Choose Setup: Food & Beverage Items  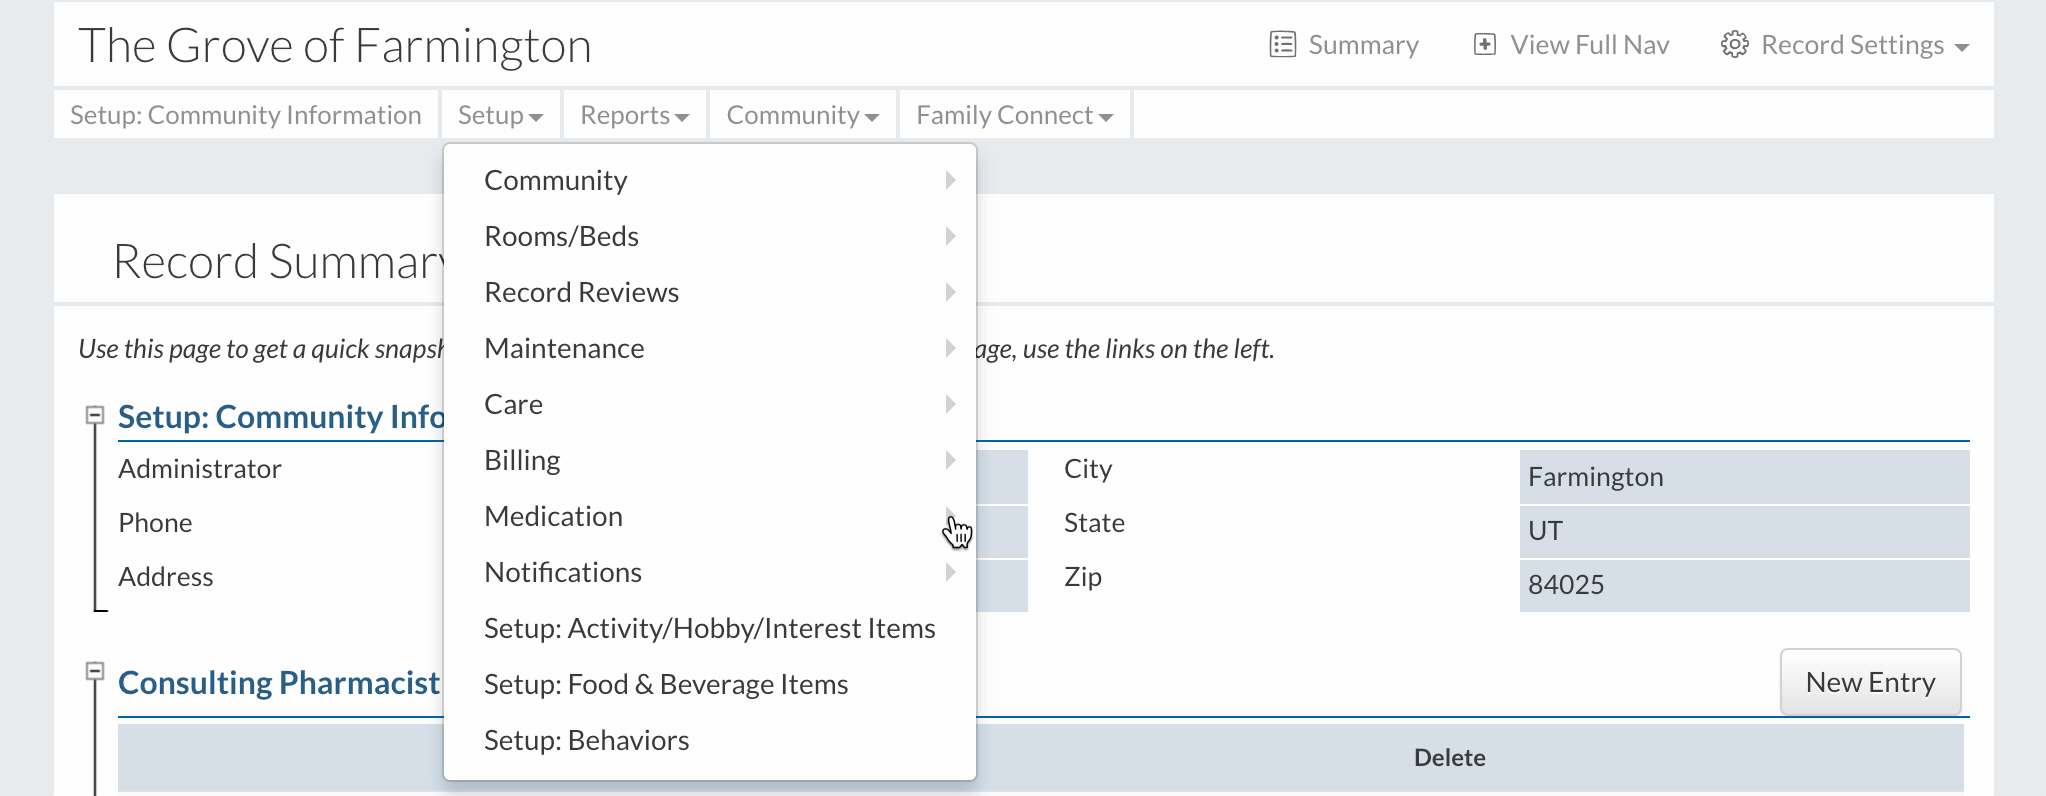[x=666, y=684]
